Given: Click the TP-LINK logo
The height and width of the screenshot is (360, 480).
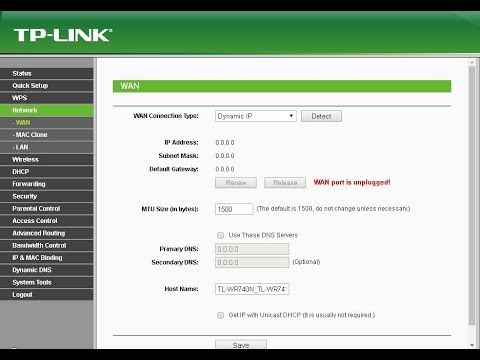Looking at the screenshot, I should point(63,35).
